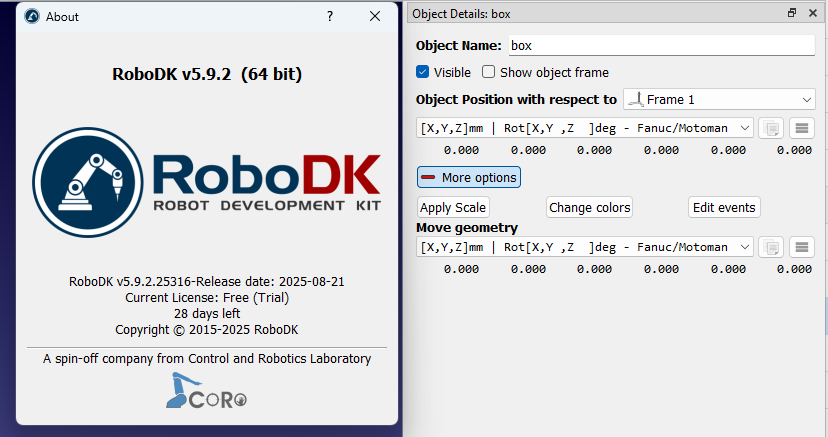Enable Show object frame checkbox
This screenshot has width=828, height=437.
tap(488, 72)
